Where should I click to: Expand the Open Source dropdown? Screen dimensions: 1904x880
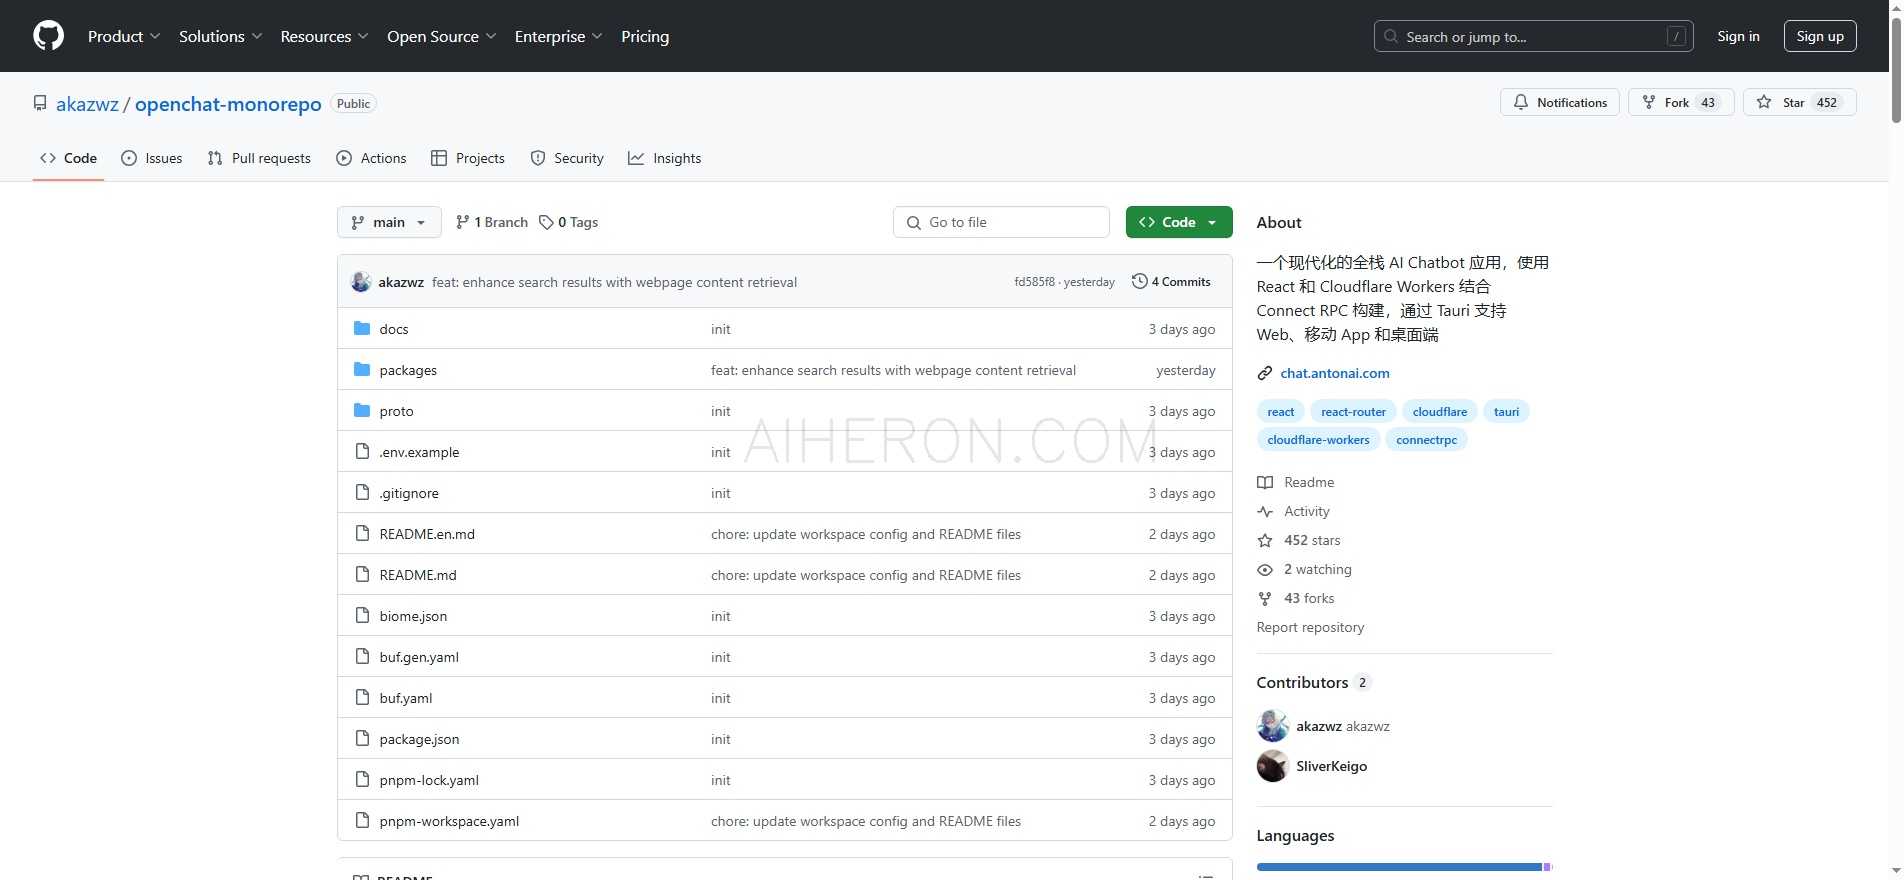(442, 36)
